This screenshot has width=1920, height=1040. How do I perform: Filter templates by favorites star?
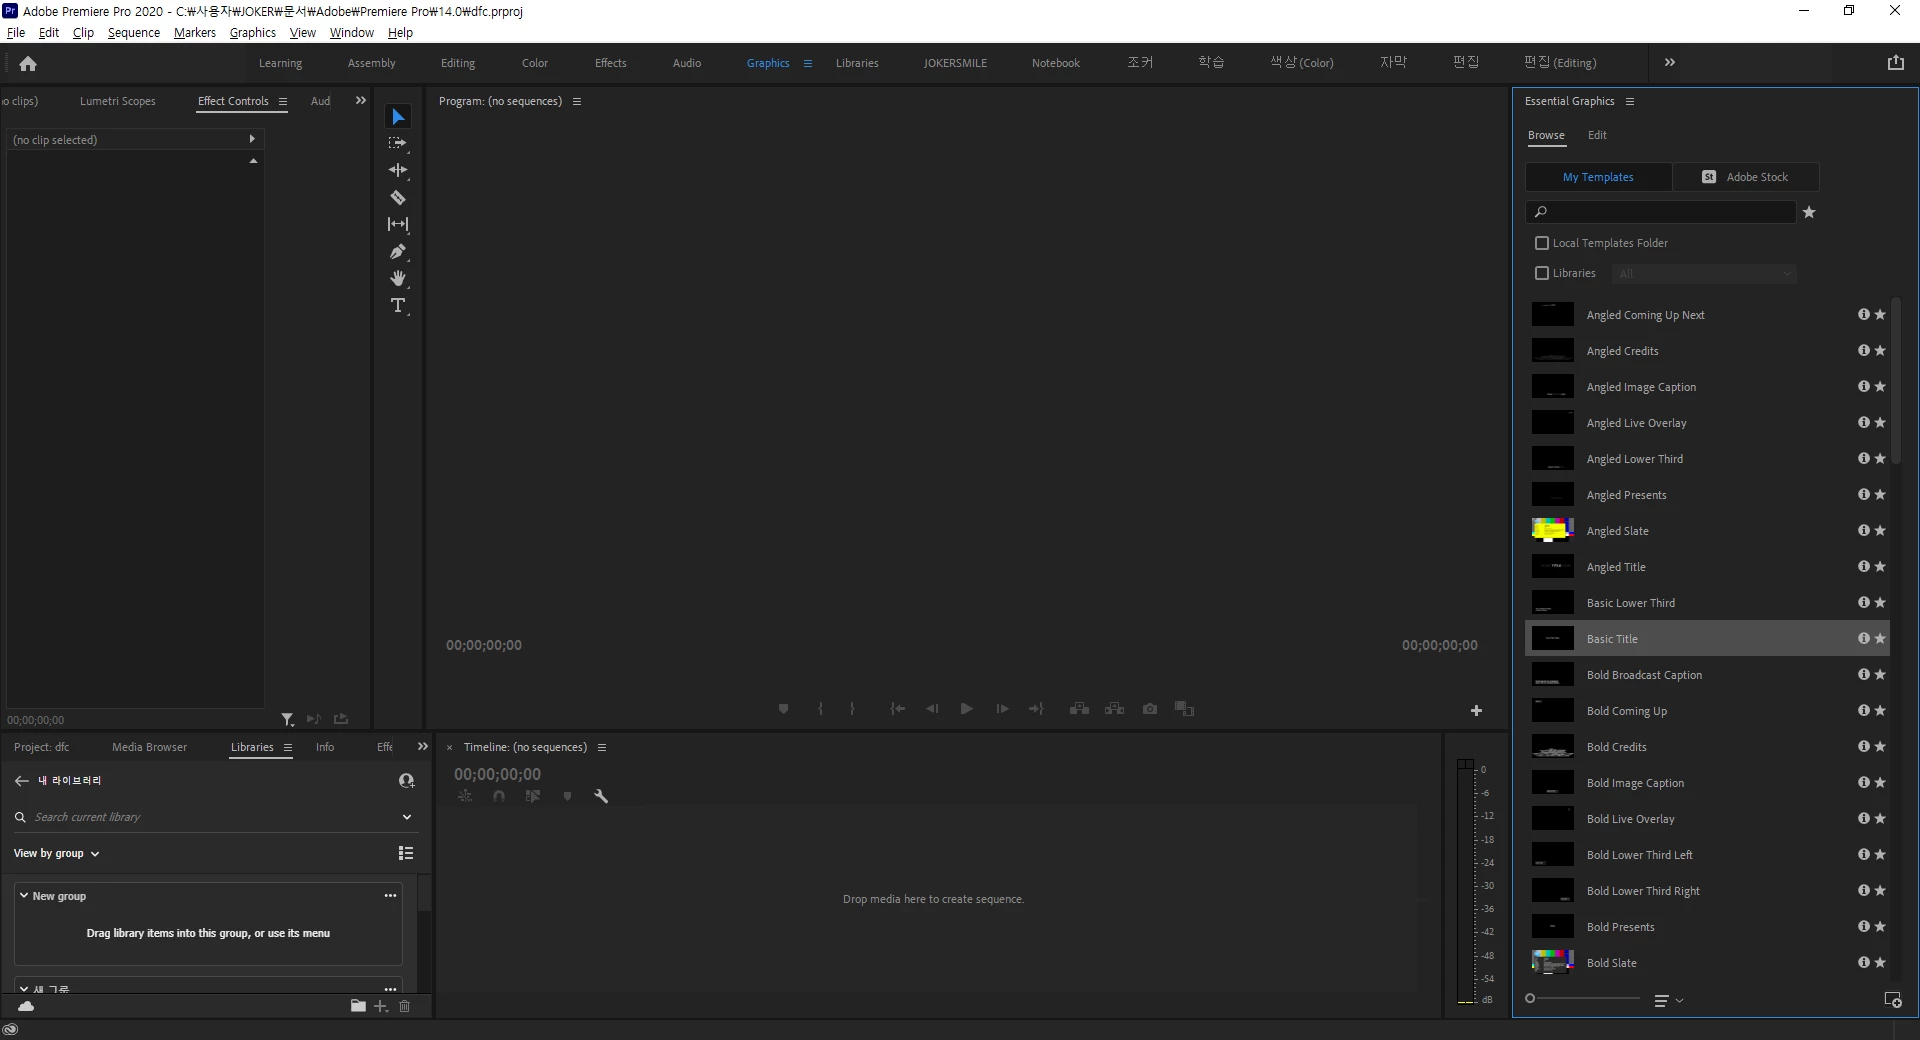tap(1809, 212)
